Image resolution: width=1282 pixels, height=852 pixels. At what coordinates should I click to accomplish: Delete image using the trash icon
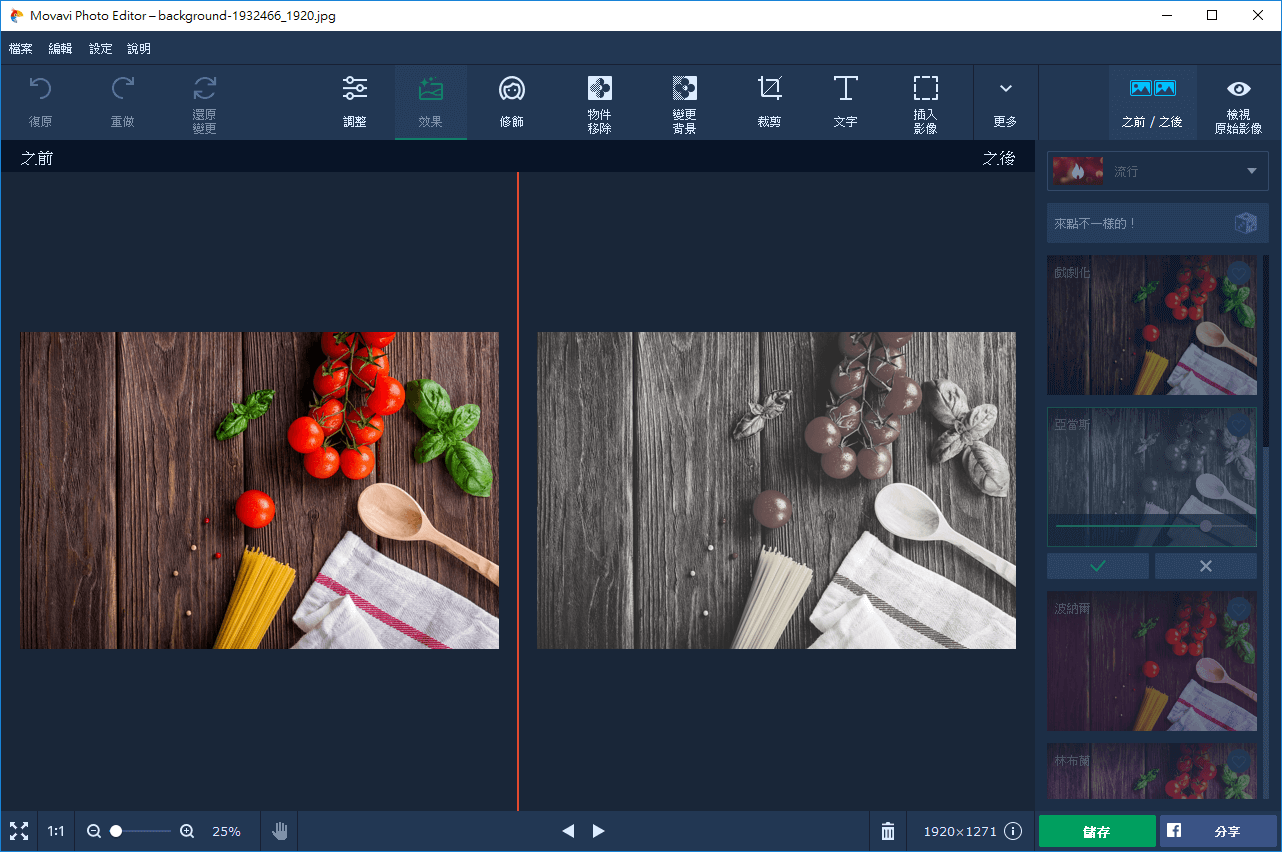[x=887, y=831]
